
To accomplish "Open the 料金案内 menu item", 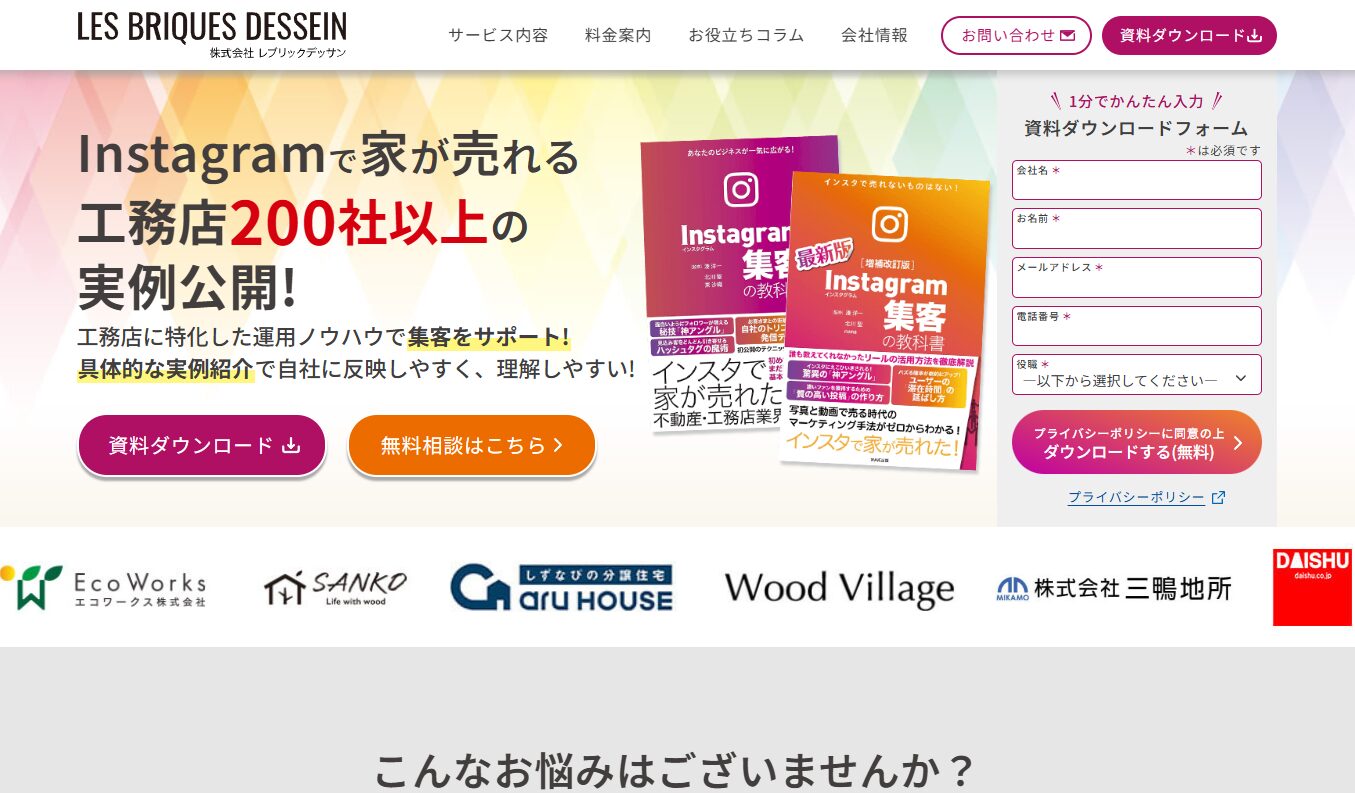I will 618,35.
